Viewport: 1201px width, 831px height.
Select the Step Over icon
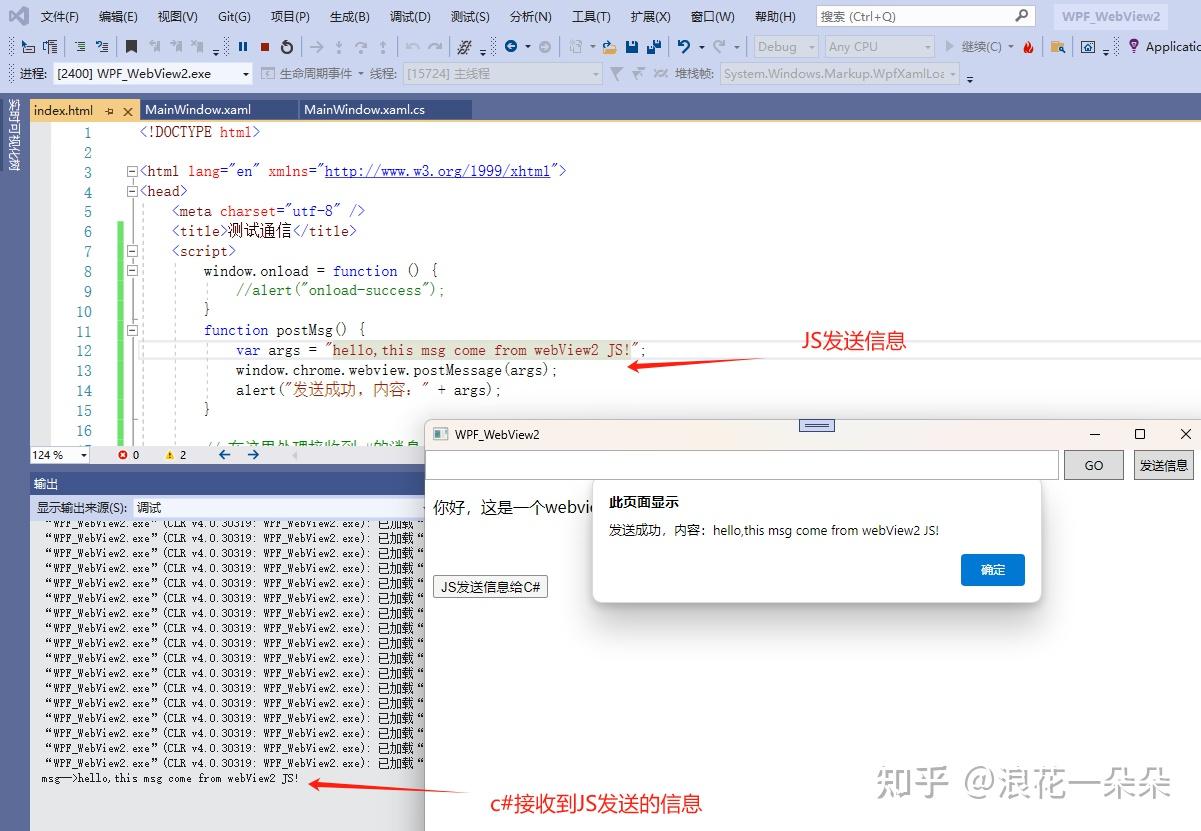pyautogui.click(x=361, y=45)
